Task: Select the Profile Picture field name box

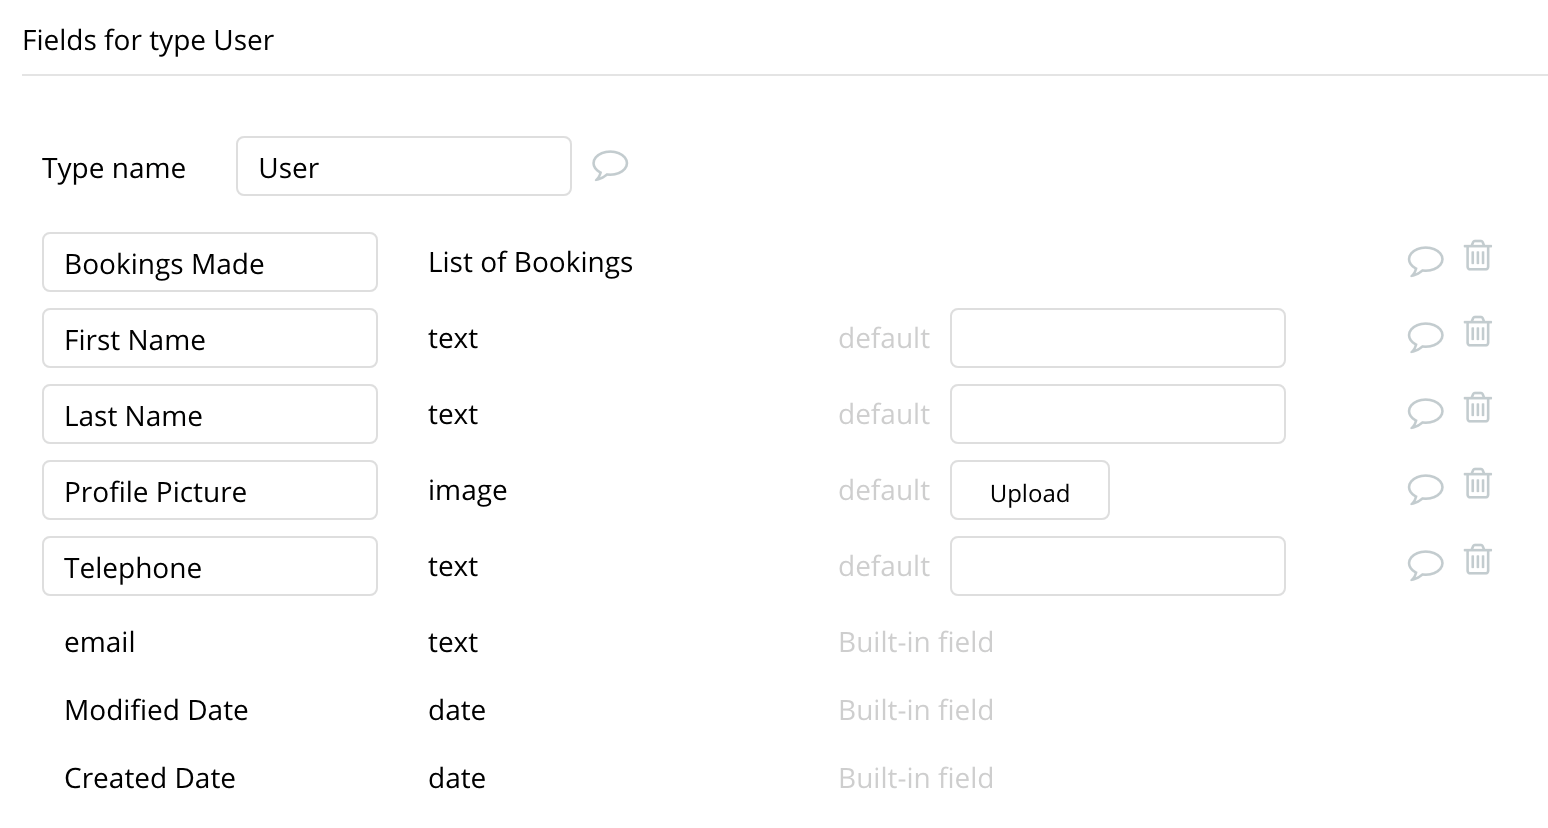Action: click(209, 490)
